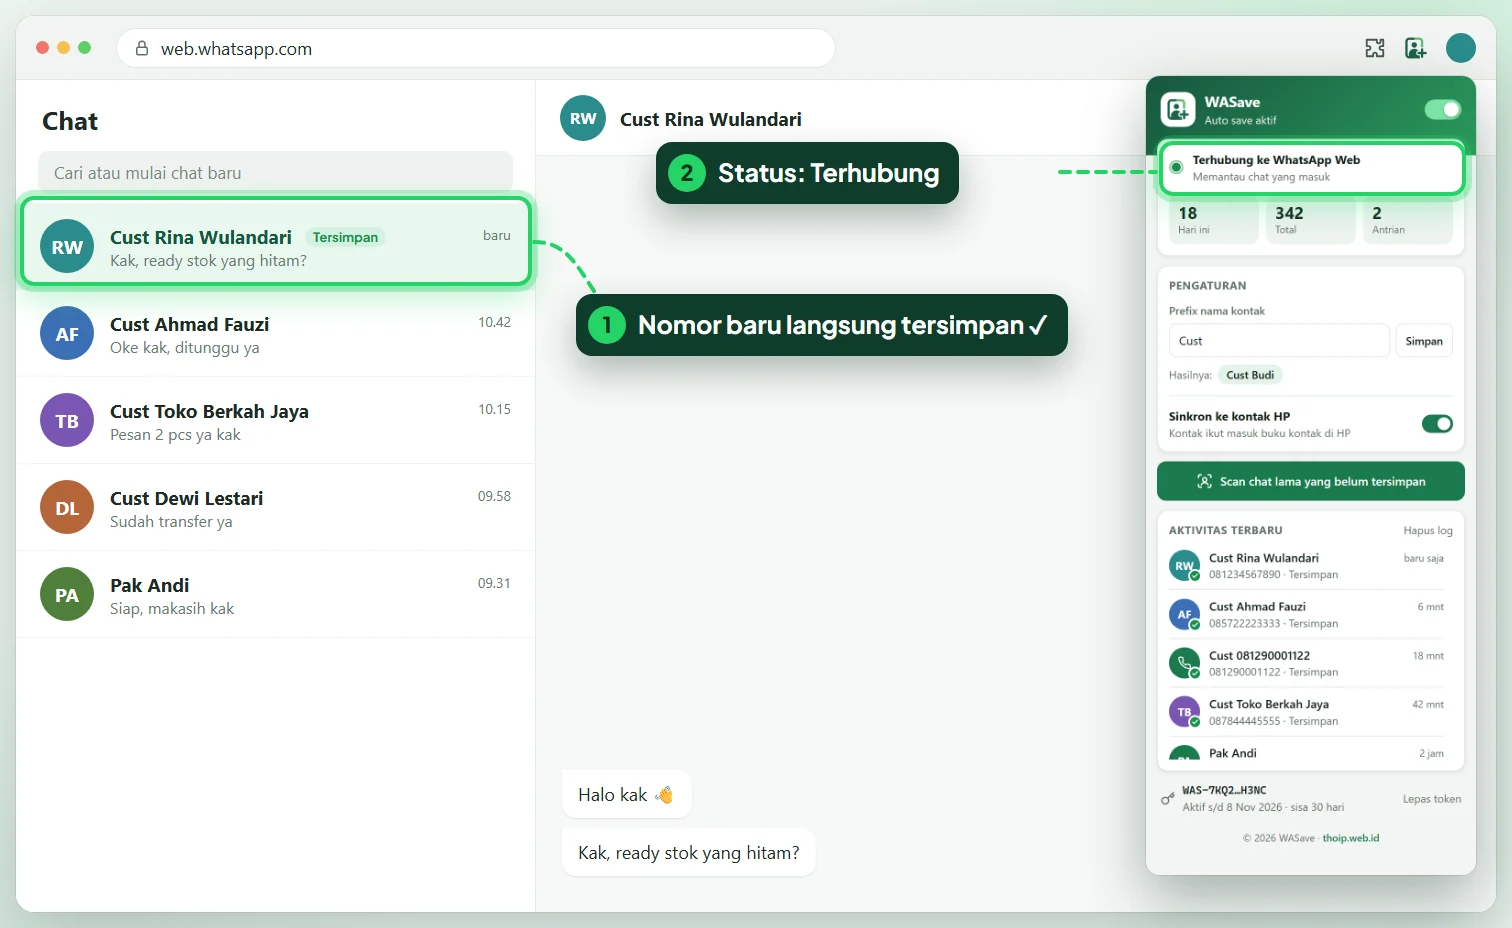Click the Cust Budi result chip

[x=1250, y=375]
